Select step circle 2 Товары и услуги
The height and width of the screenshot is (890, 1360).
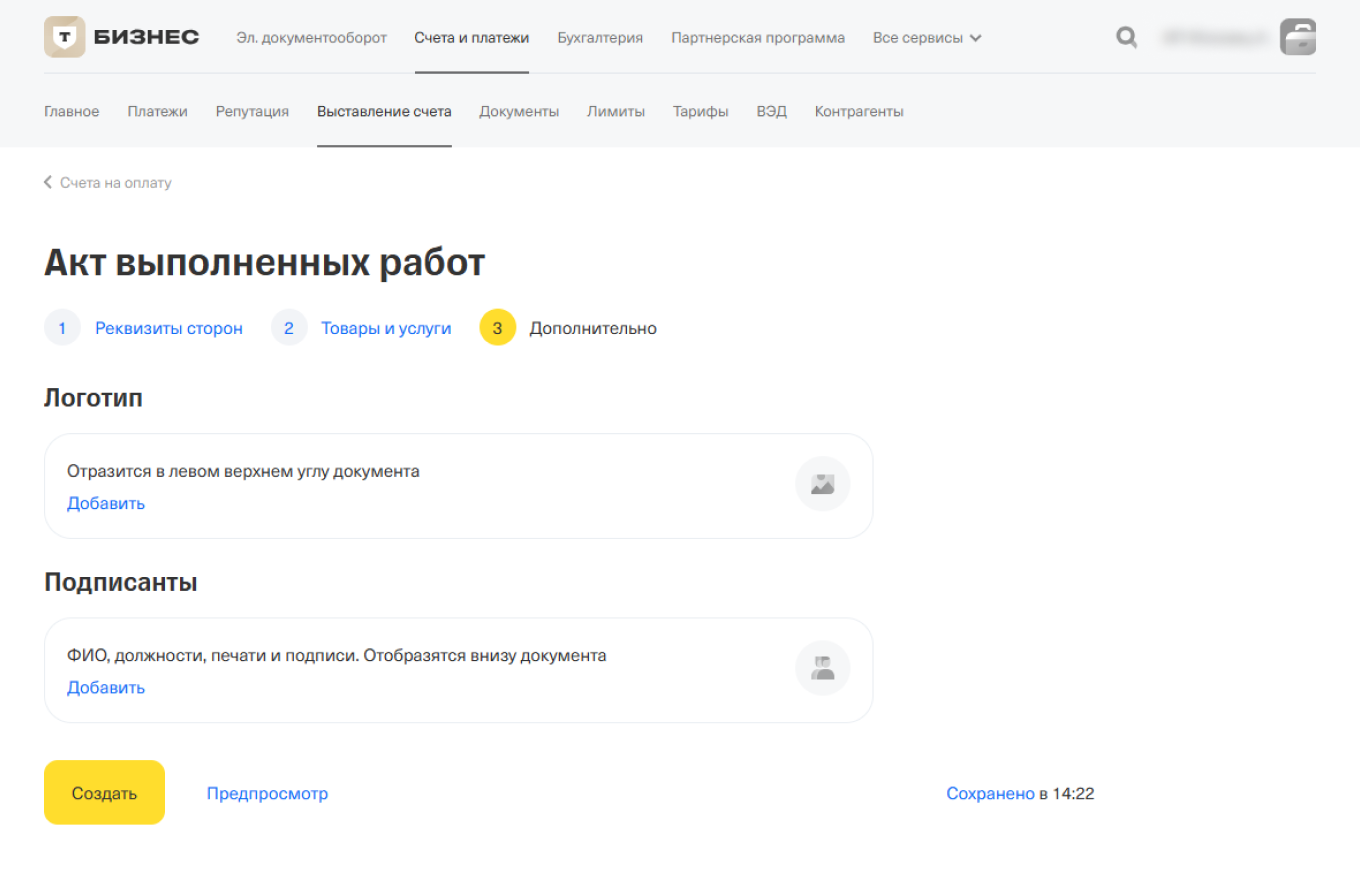(x=288, y=327)
